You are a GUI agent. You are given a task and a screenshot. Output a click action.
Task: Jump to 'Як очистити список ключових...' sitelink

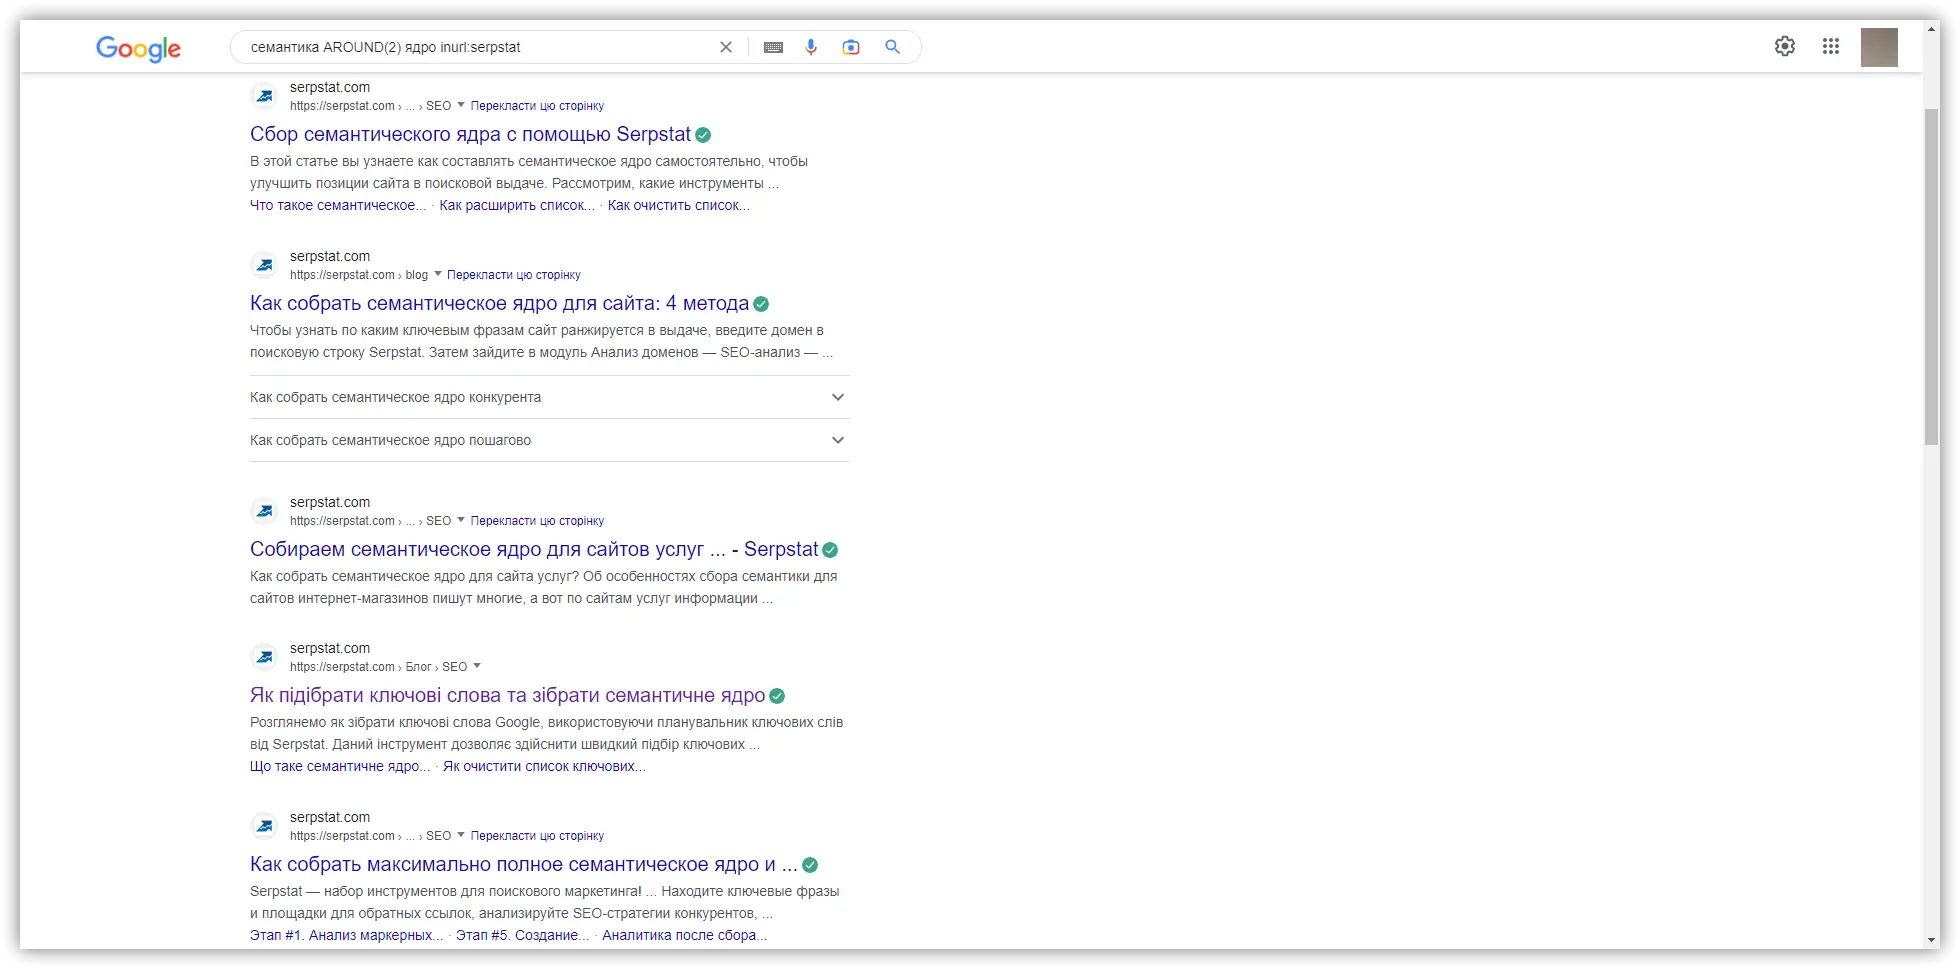544,766
